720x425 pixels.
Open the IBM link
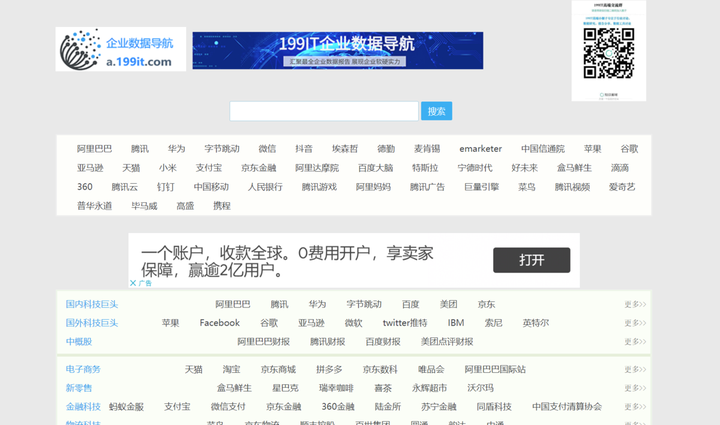tap(456, 323)
